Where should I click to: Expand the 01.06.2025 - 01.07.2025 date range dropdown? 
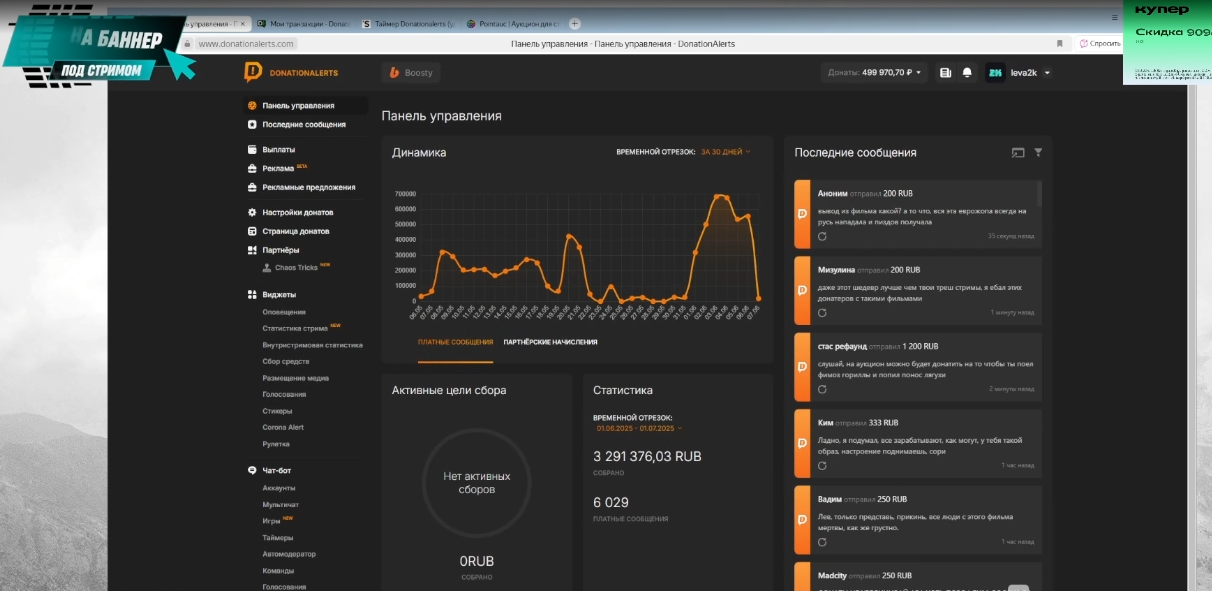coord(638,428)
